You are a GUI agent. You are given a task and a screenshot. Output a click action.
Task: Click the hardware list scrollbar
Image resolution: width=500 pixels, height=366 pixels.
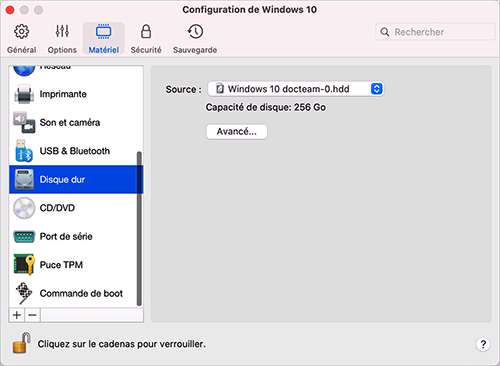pyautogui.click(x=139, y=229)
